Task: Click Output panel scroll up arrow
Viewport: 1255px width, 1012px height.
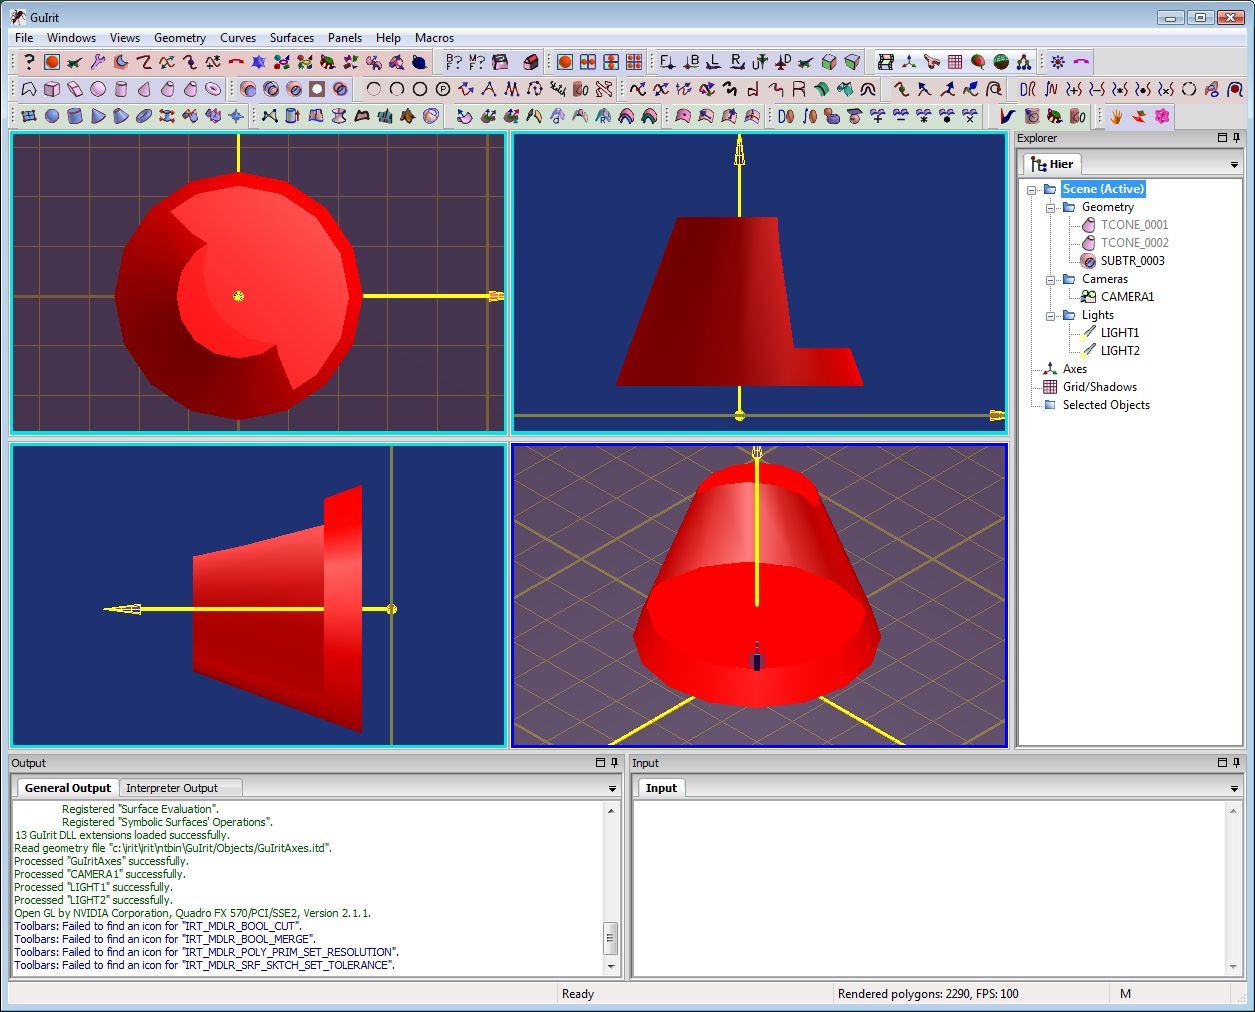Action: (x=611, y=810)
